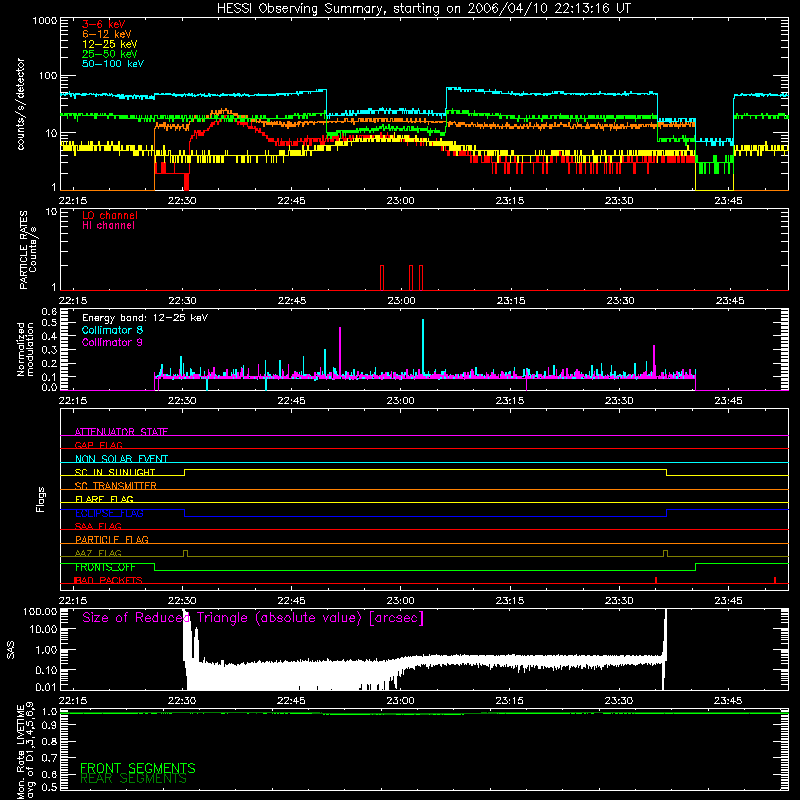Viewport: 800px width, 800px height.
Task: Click 'Energy band: 12-25 keV' label
Action: [x=145, y=318]
